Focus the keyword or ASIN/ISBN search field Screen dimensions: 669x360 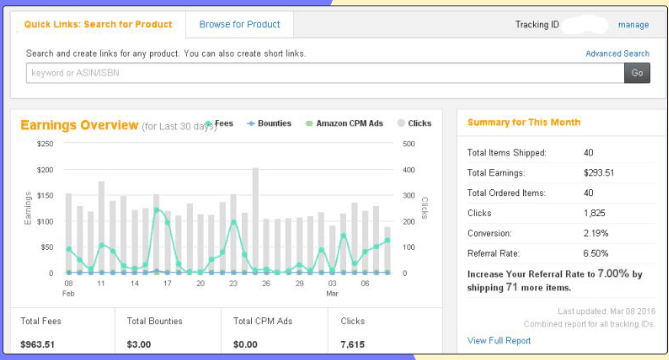(x=325, y=73)
